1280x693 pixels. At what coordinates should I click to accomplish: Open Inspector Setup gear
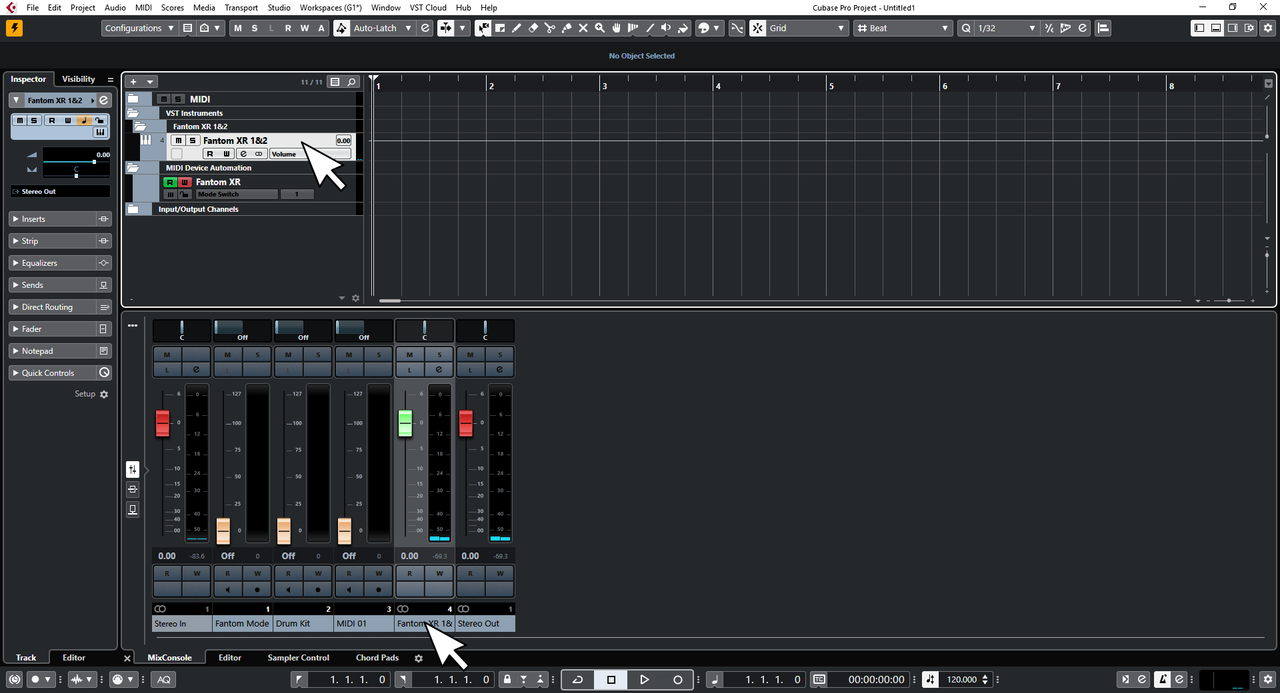103,394
